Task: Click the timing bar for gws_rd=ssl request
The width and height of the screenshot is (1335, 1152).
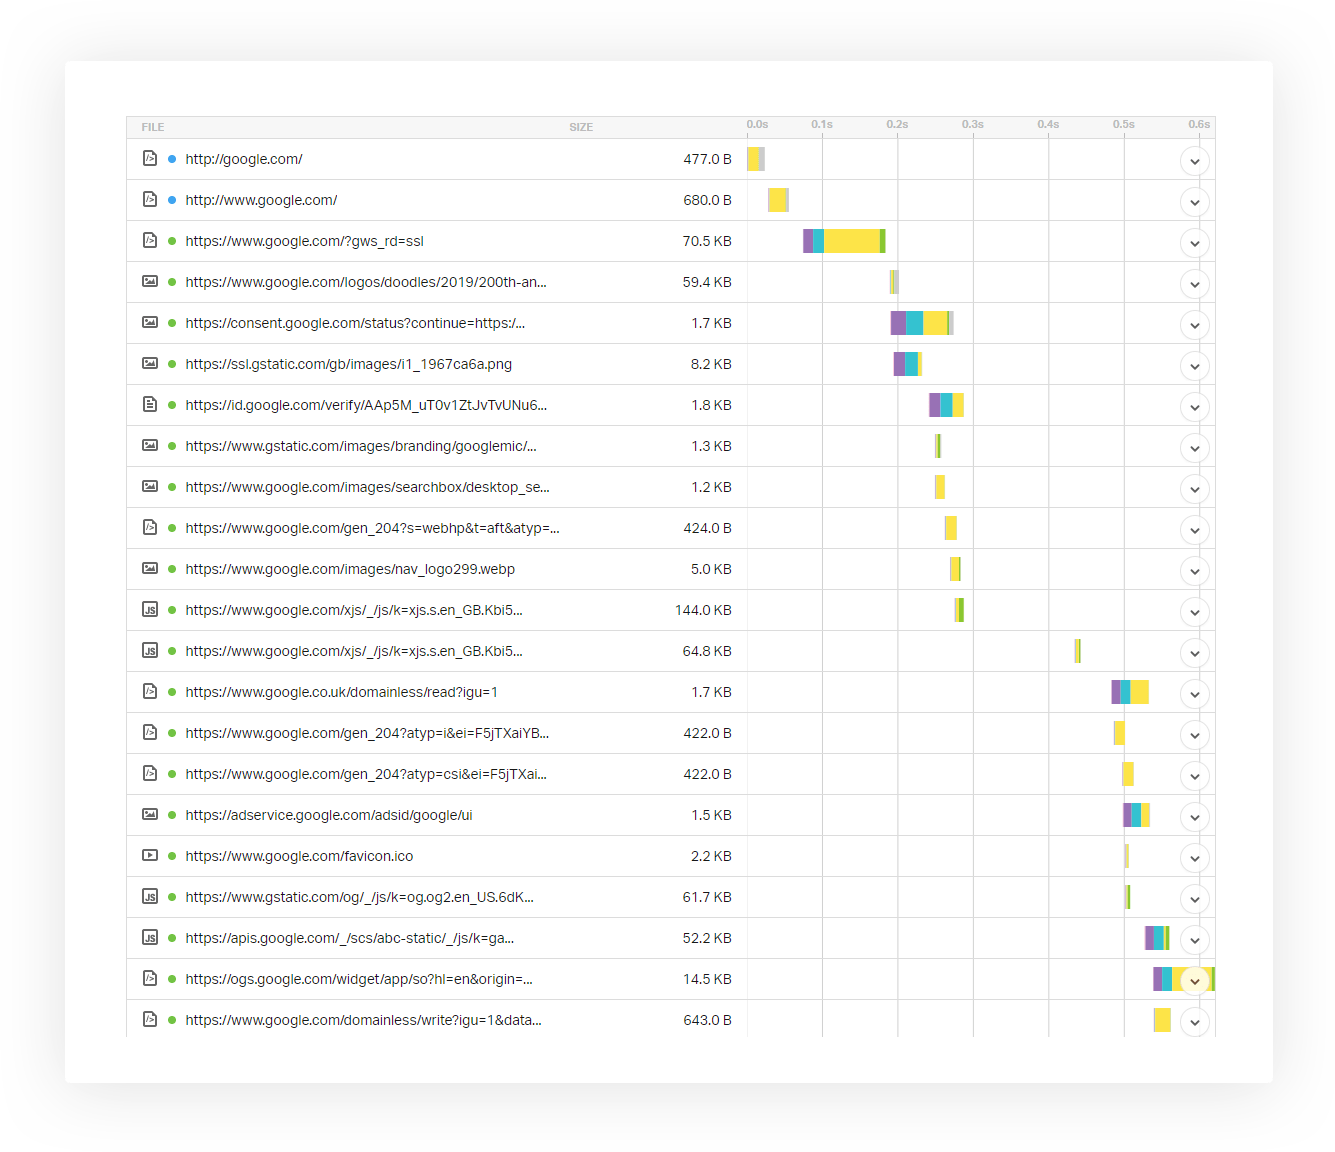Action: [x=844, y=241]
